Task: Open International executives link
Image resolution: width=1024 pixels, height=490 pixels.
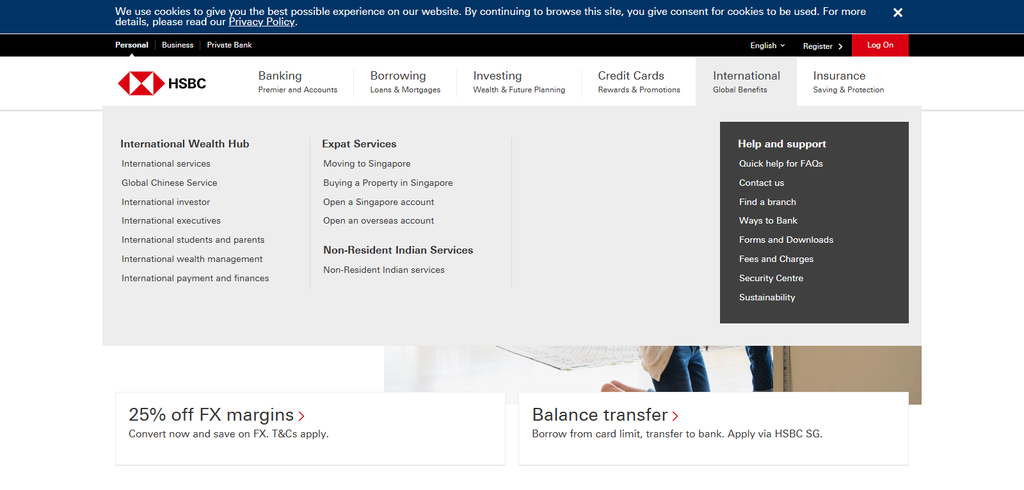Action: [x=171, y=221]
